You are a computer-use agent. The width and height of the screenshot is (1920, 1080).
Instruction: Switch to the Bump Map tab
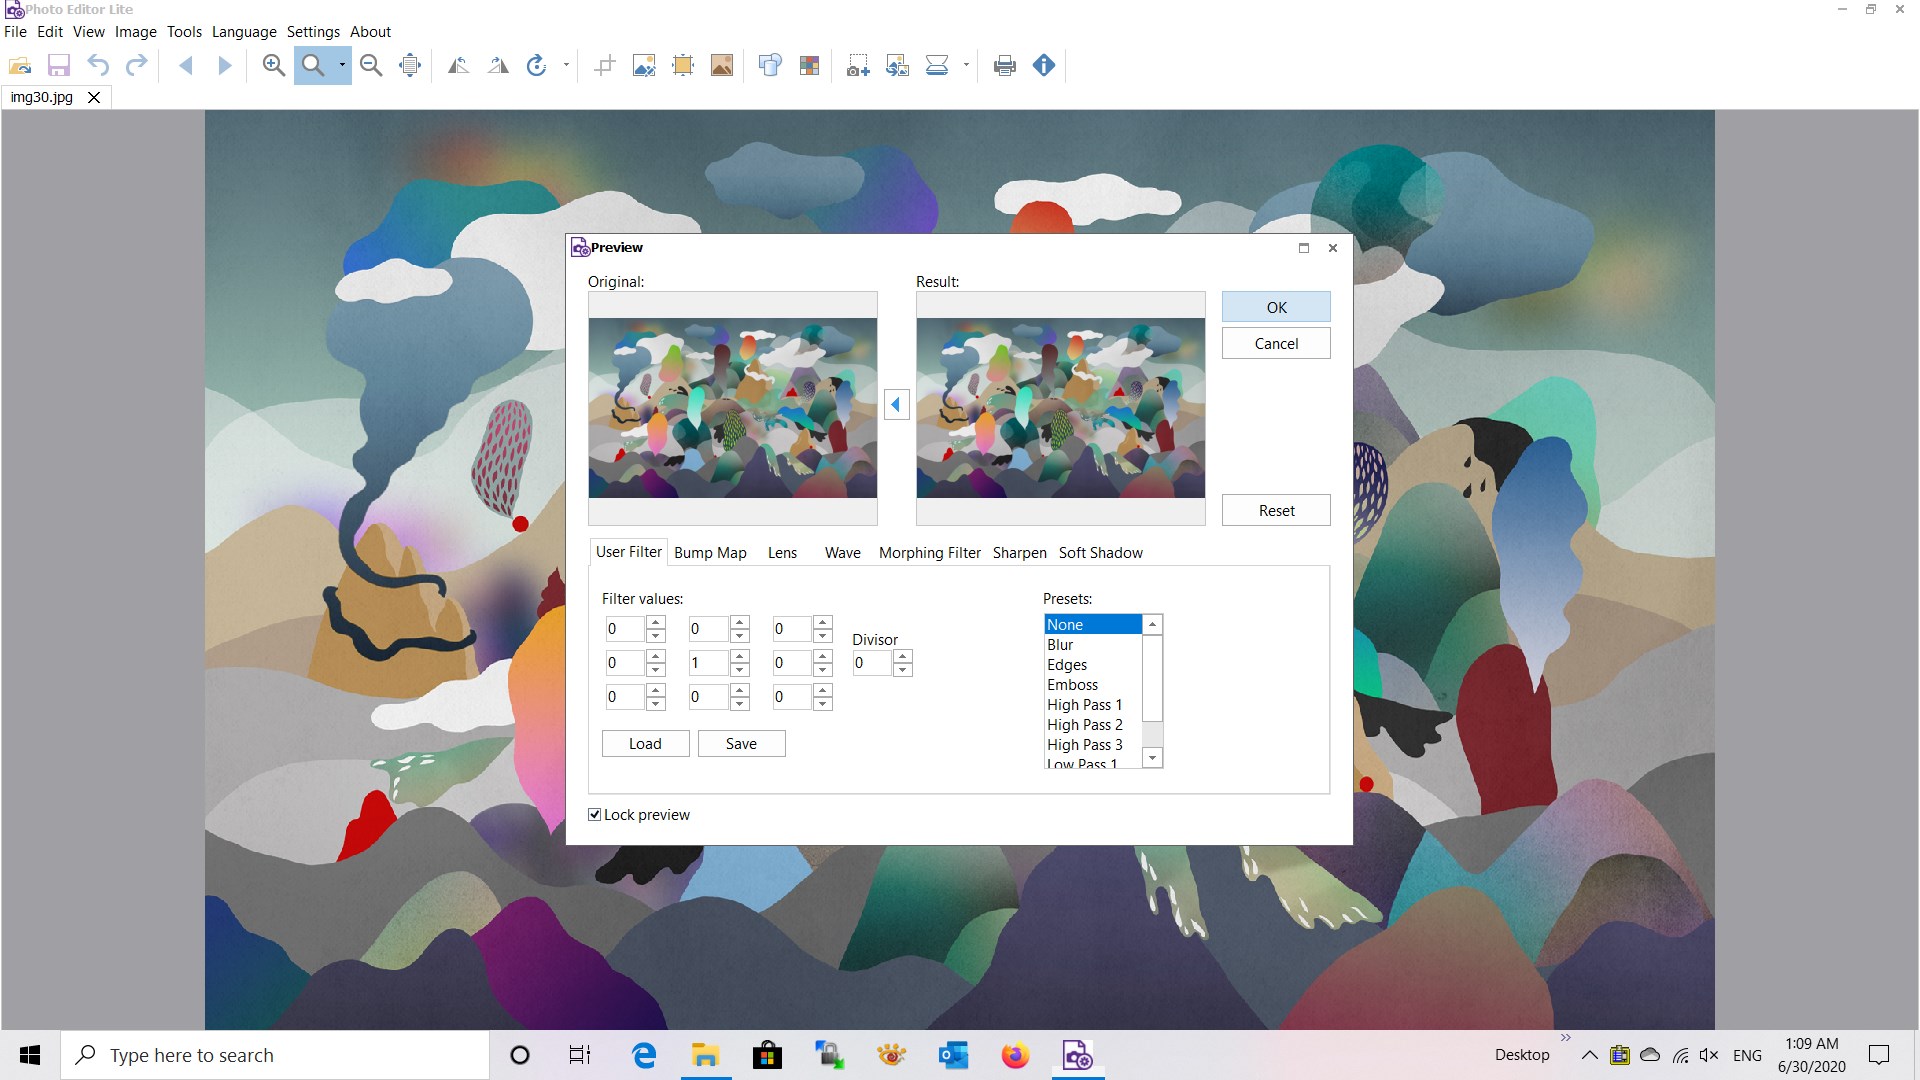coord(710,553)
